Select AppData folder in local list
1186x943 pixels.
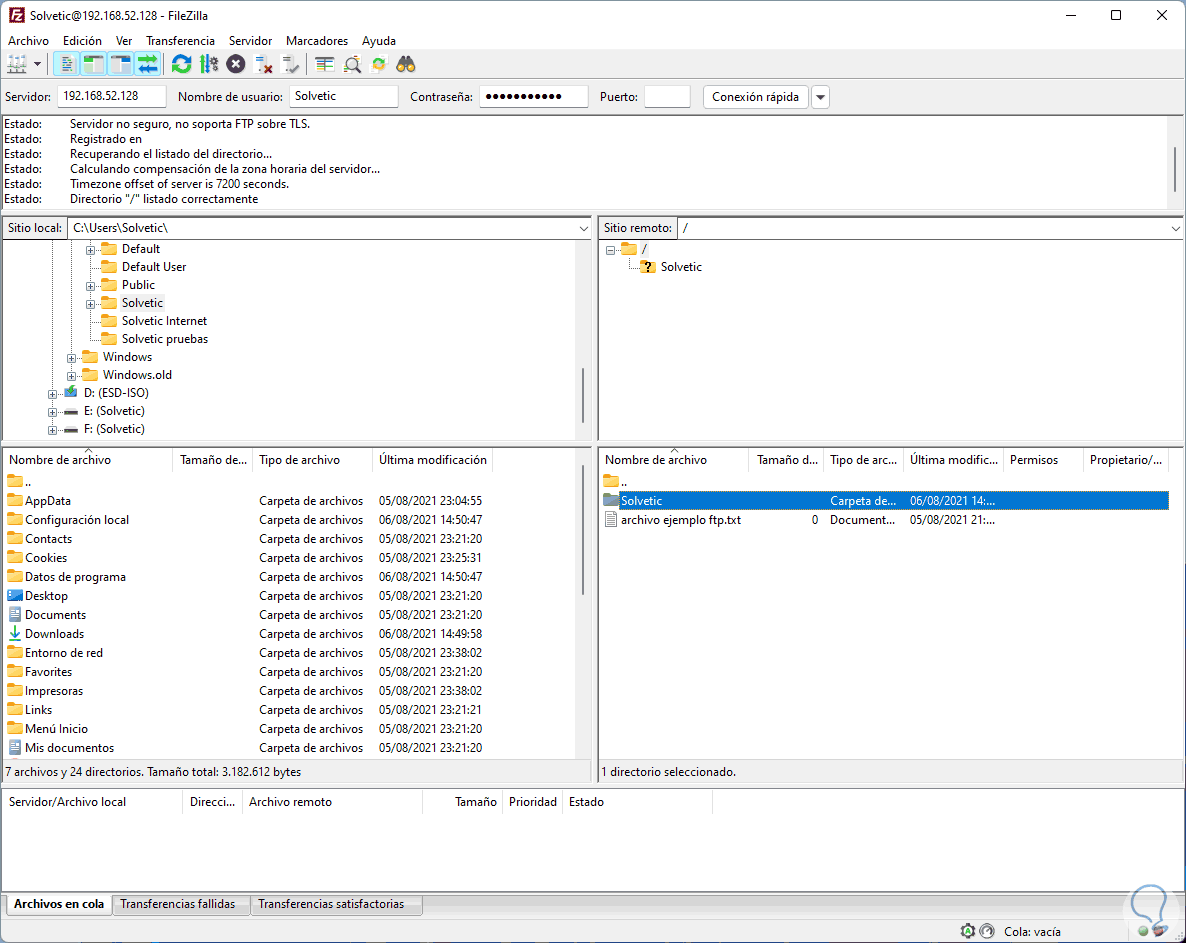[x=48, y=501]
